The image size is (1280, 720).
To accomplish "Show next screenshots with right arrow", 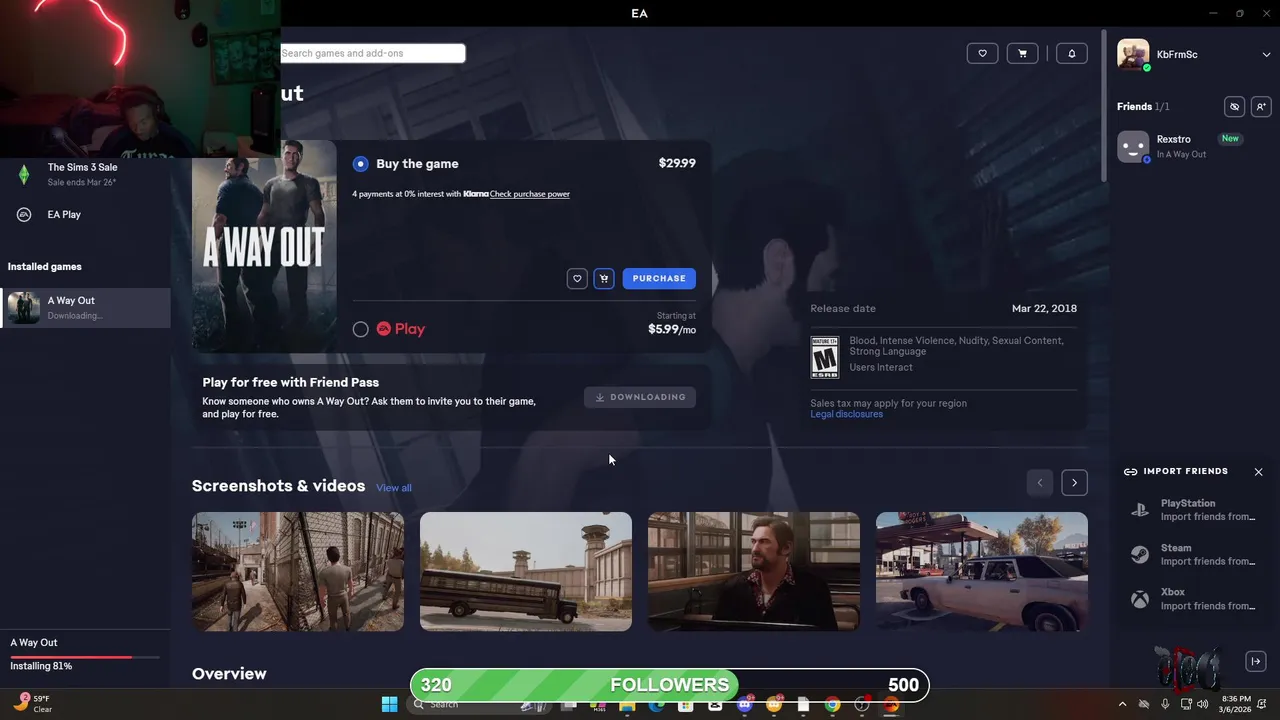I will tap(1074, 483).
